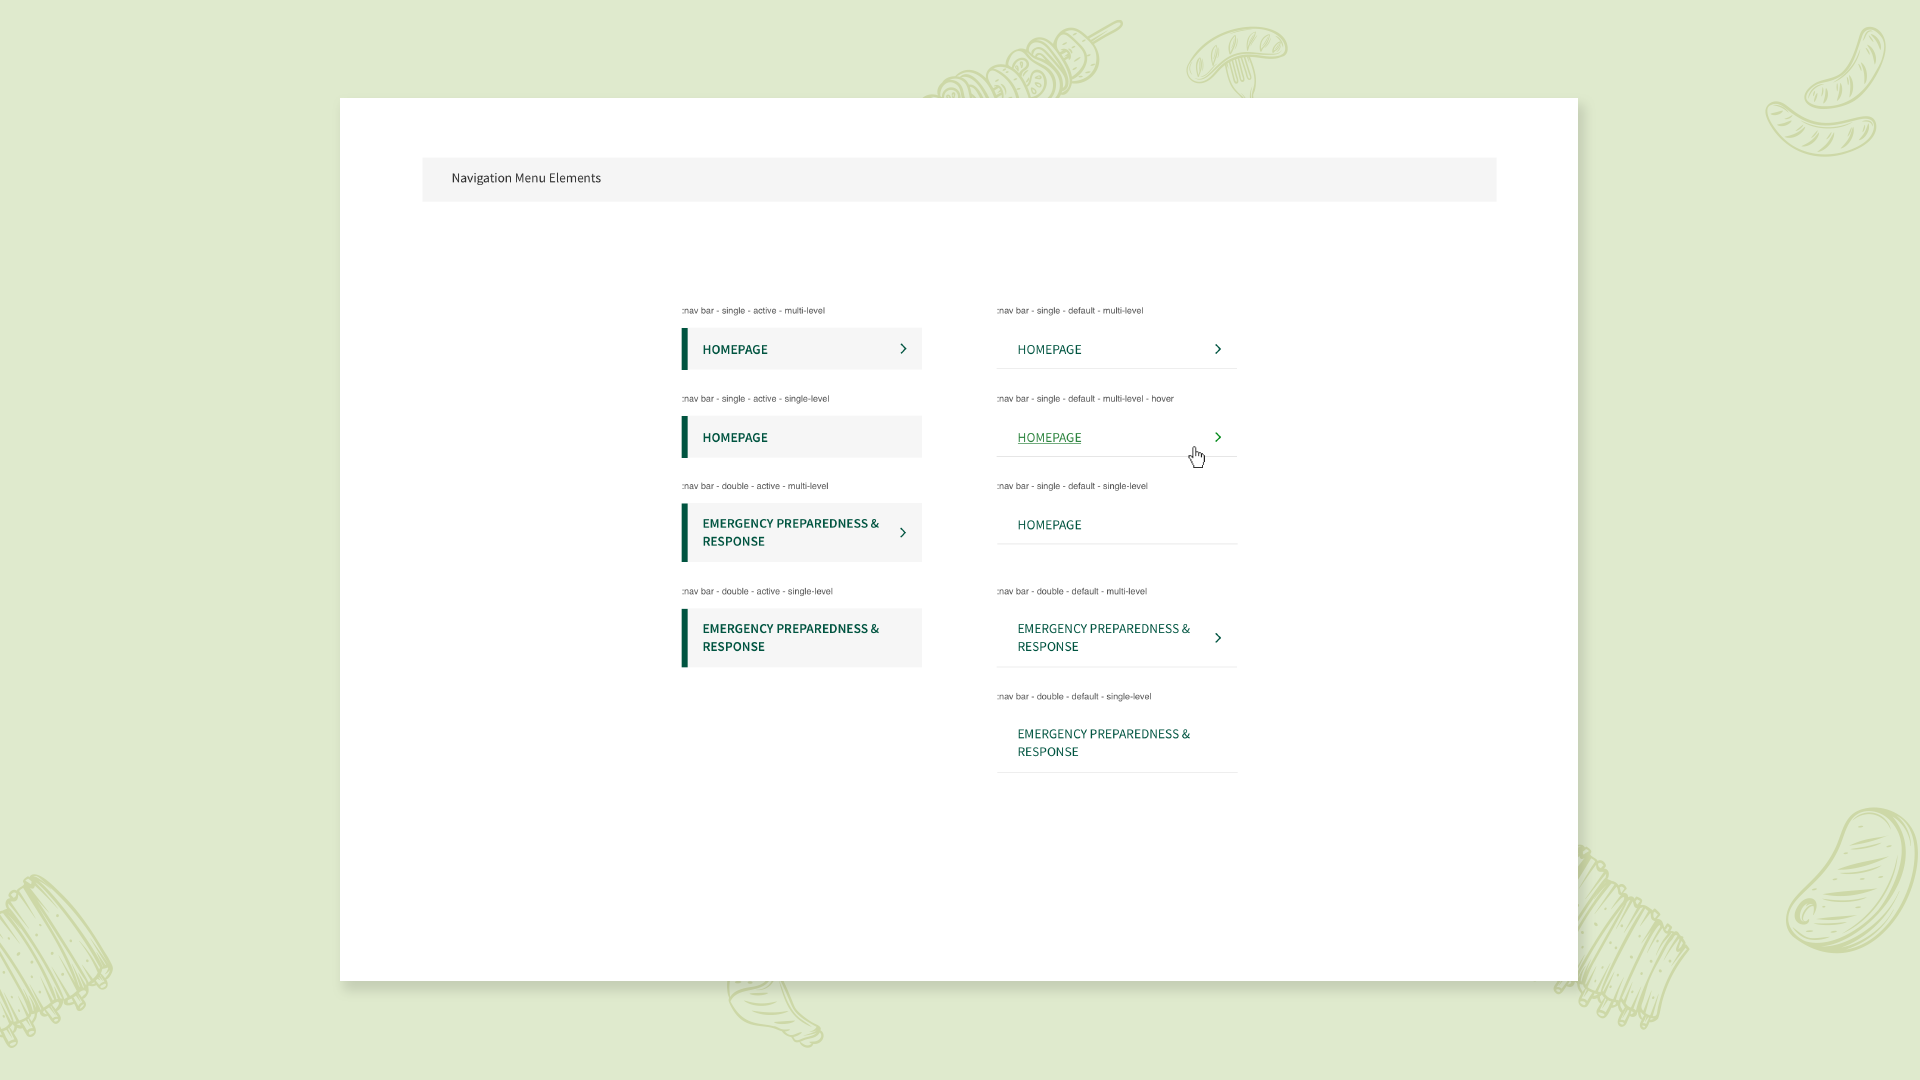
Task: Click chevron of default Emergency Preparedness multi-level
Action: [1218, 638]
